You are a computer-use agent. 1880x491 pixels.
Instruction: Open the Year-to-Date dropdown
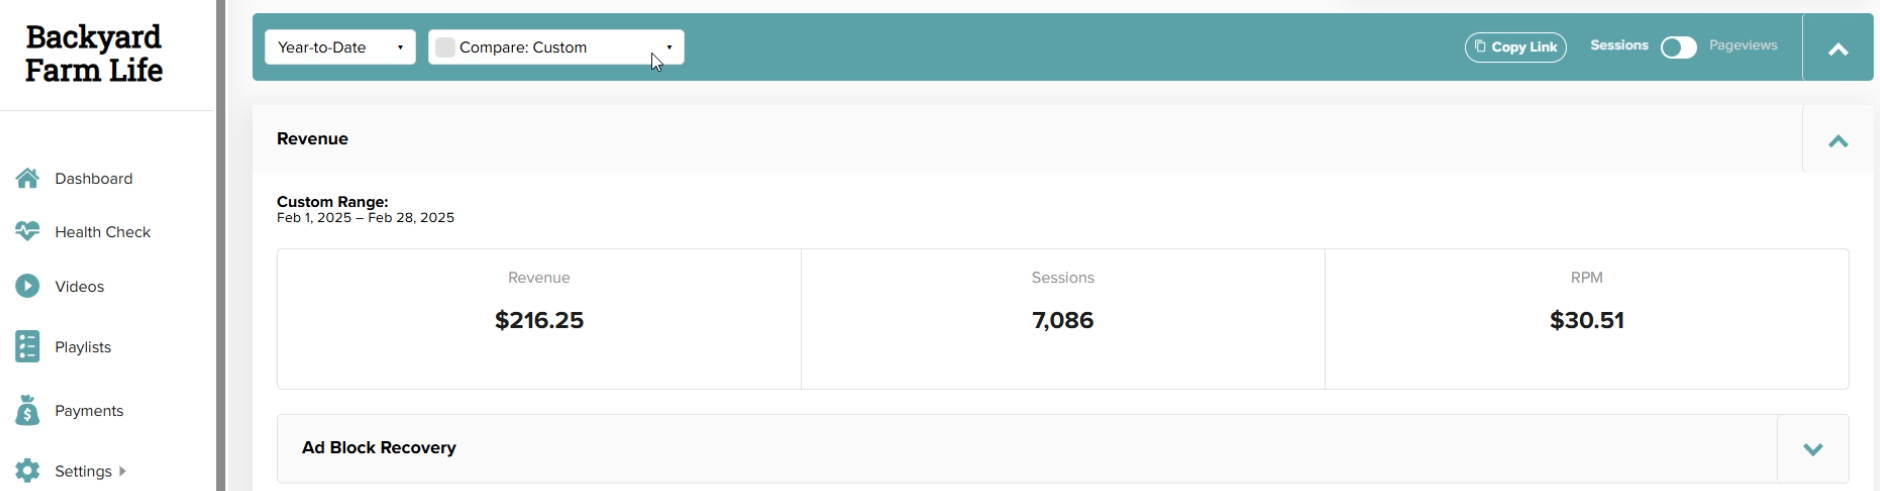[x=340, y=47]
